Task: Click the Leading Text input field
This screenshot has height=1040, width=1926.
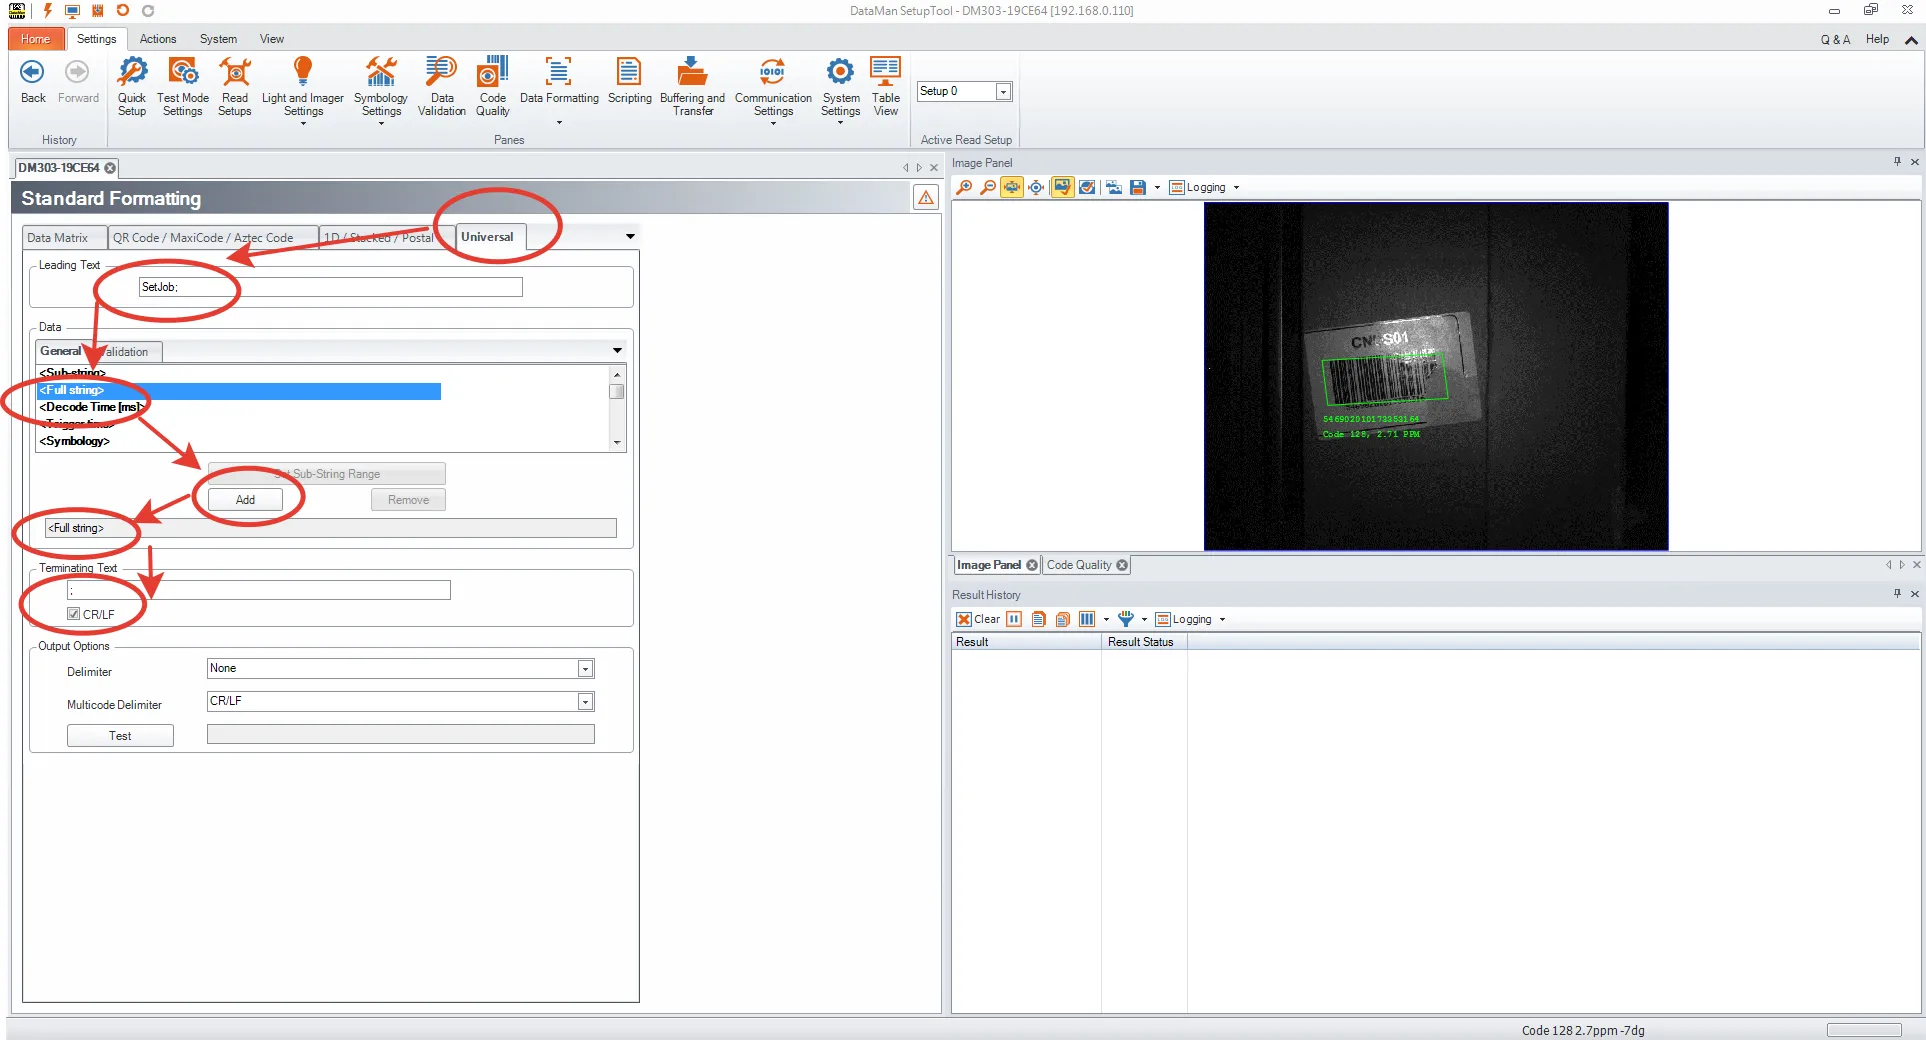Action: (x=330, y=288)
